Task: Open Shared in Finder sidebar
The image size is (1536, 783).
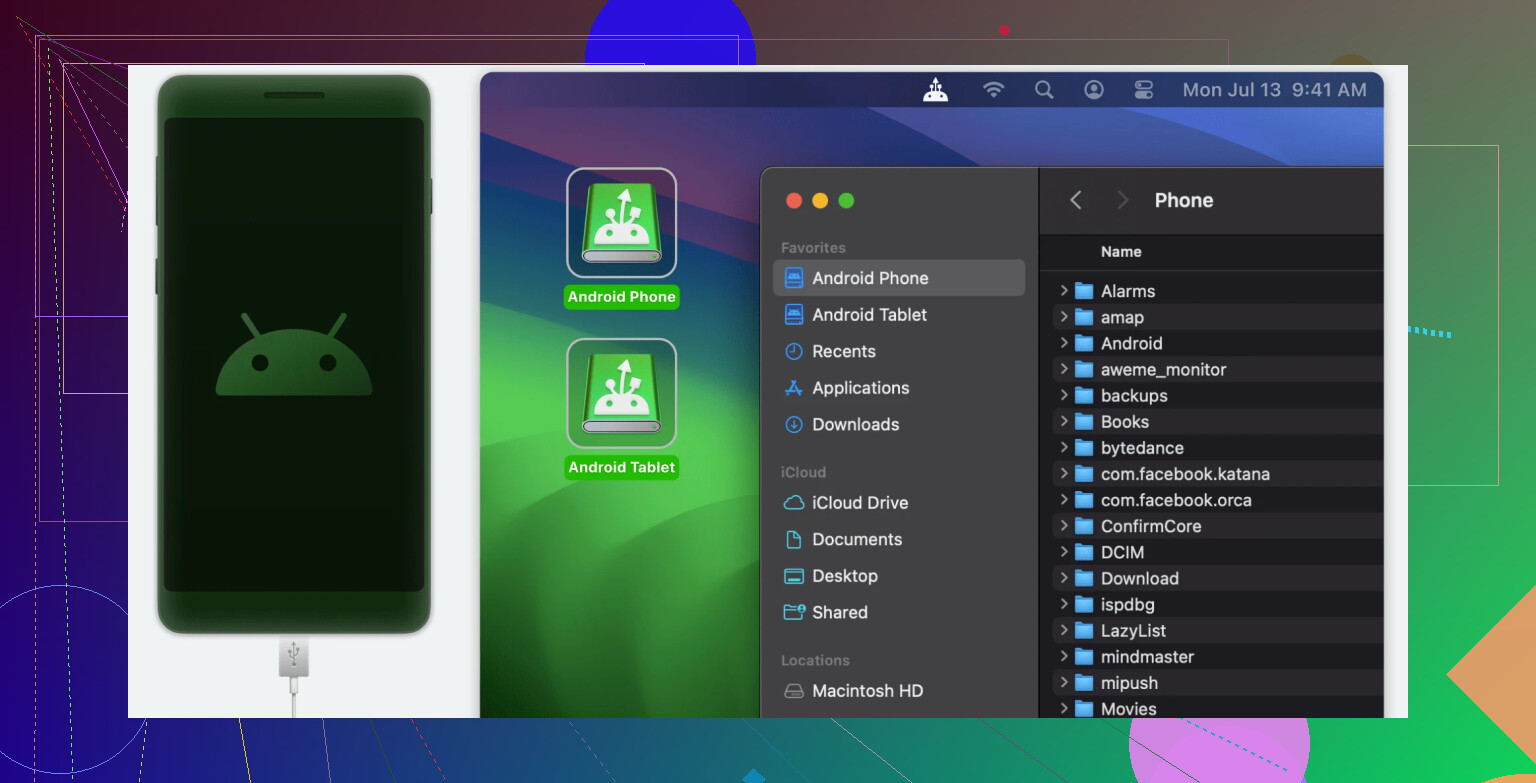Action: click(899, 612)
